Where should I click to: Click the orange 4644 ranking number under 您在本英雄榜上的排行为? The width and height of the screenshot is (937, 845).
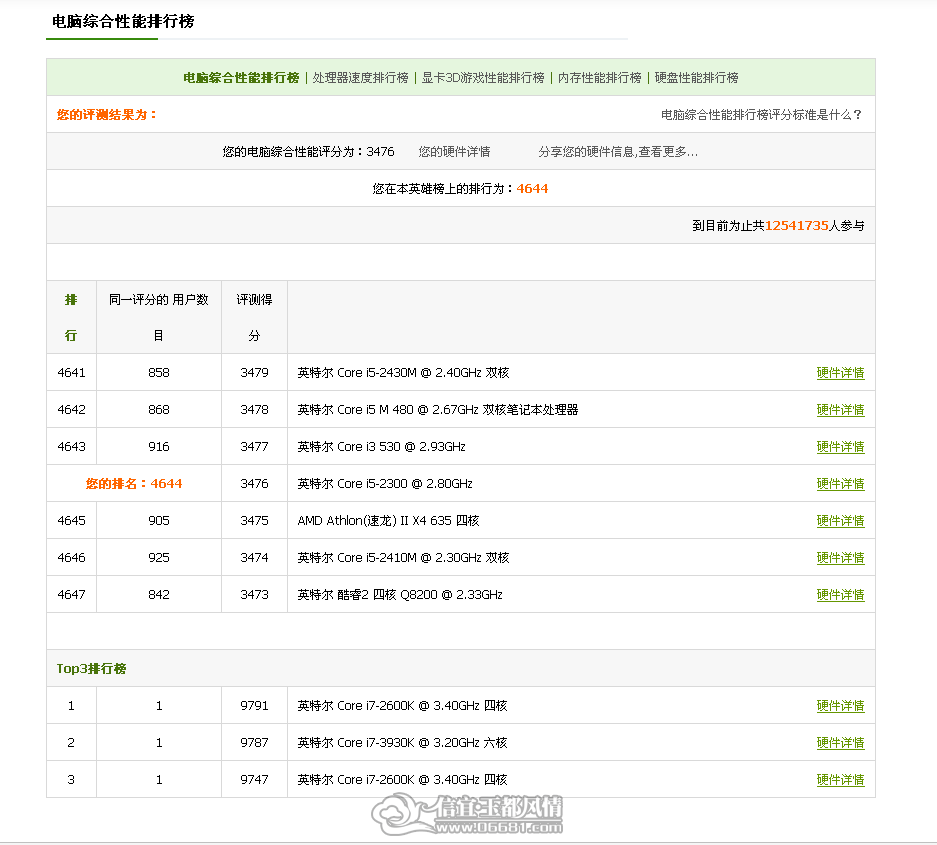(532, 189)
